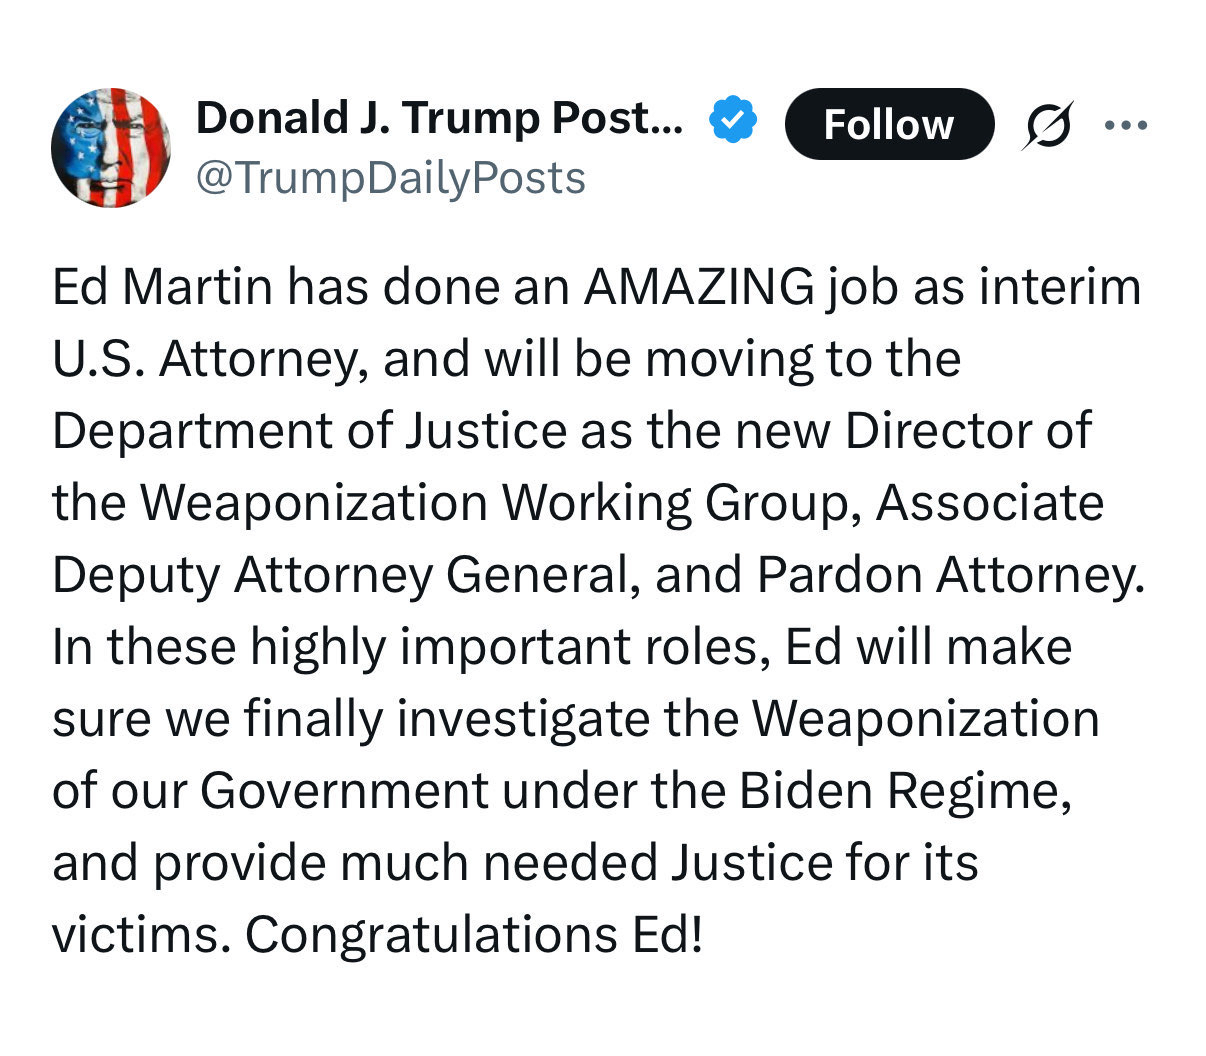Open the Donald J. Trump Post... profile name
1206x1056 pixels.
point(440,119)
